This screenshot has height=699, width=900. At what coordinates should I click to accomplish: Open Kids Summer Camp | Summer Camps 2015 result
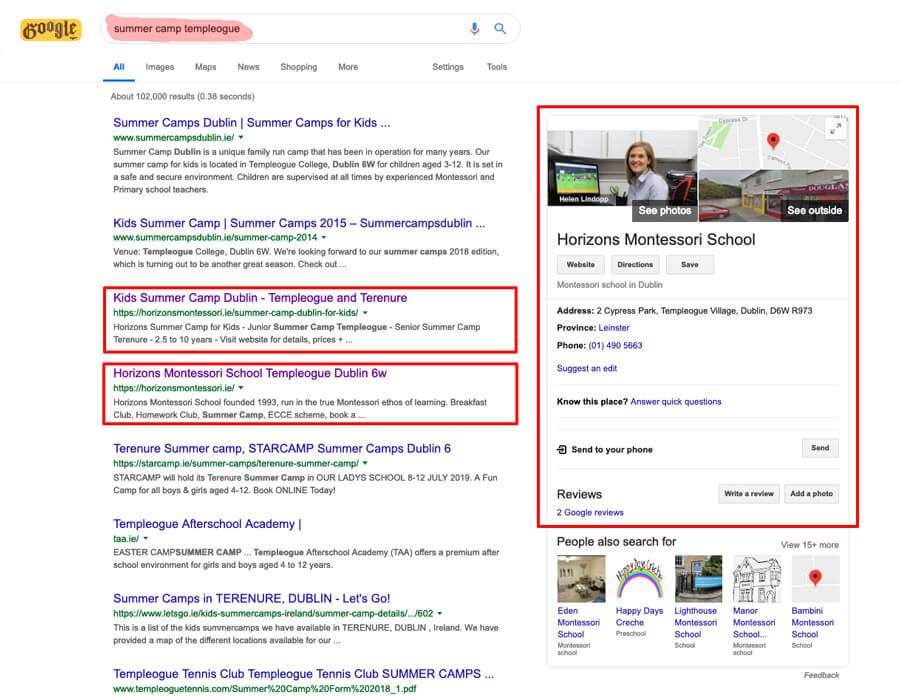(299, 223)
